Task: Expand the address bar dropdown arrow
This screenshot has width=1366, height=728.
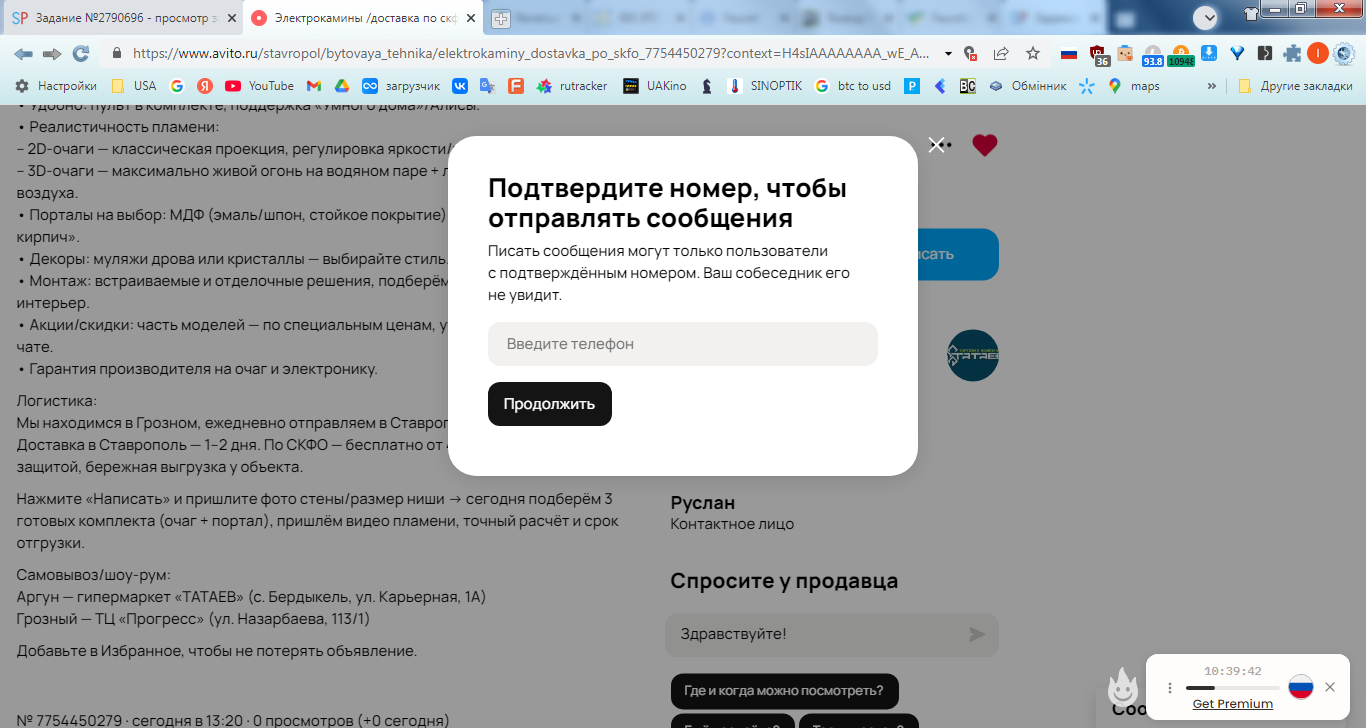Action: [x=948, y=53]
